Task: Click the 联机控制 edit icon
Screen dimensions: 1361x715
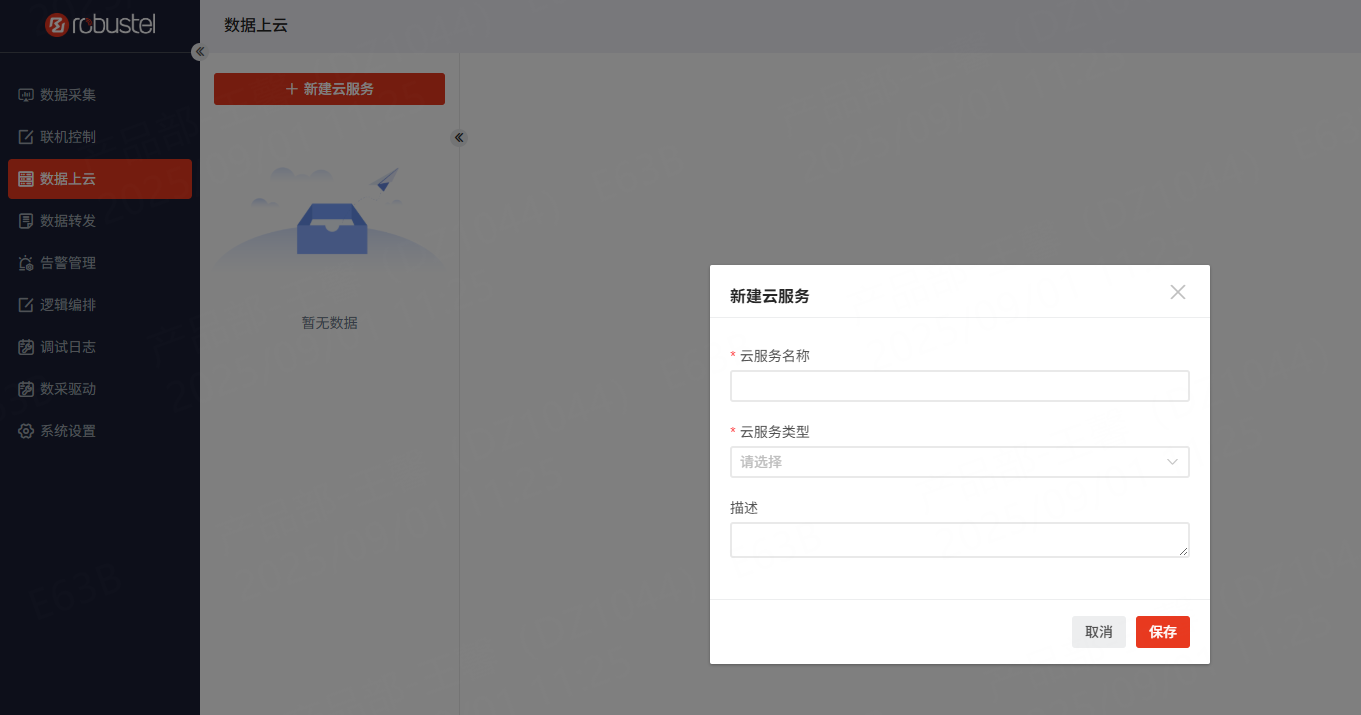Action: click(x=26, y=137)
